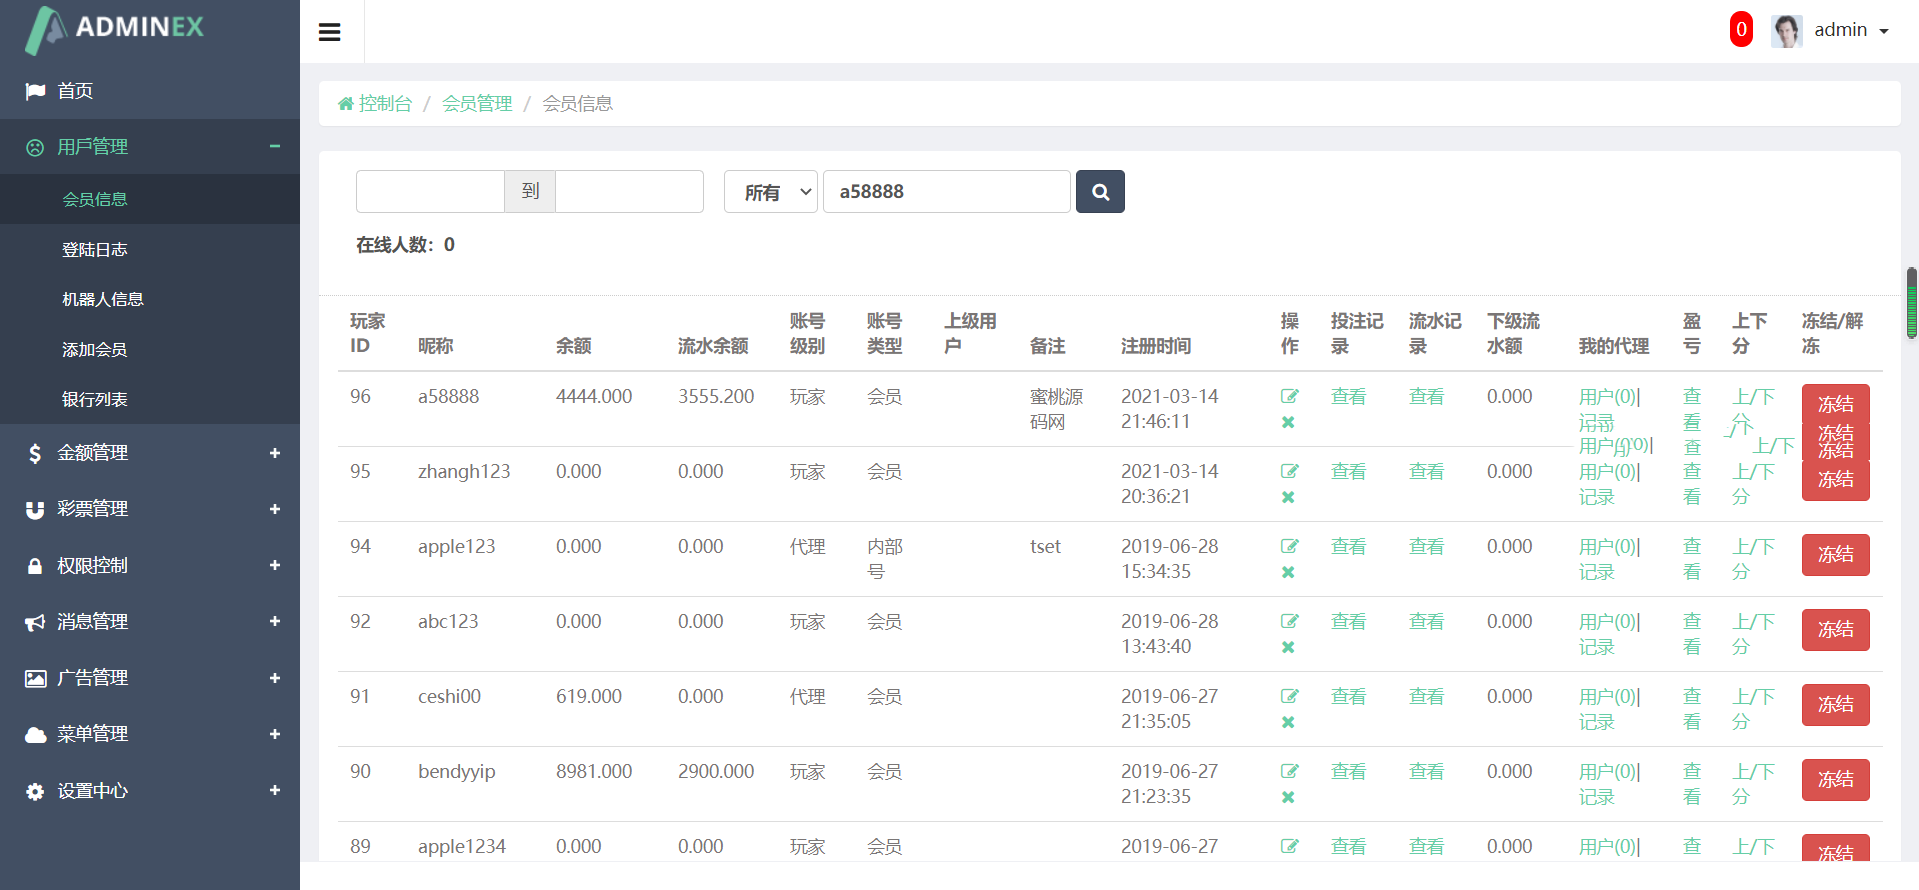
Task: Expand the 金额管理 sidebar menu
Action: 150,453
